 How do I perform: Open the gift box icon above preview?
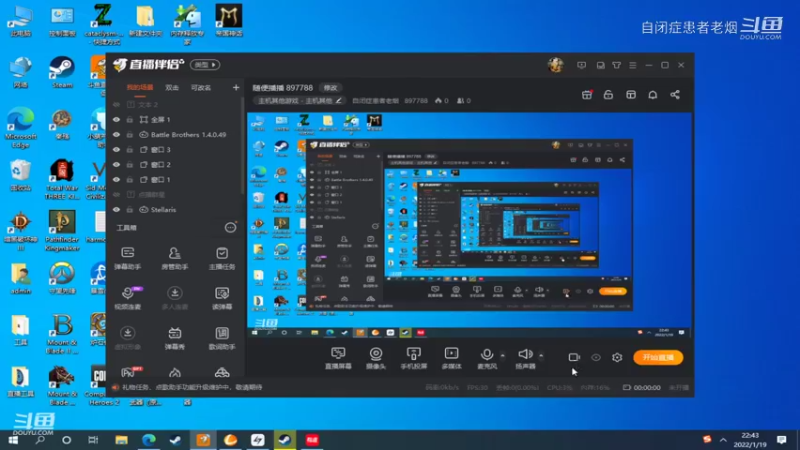587,95
